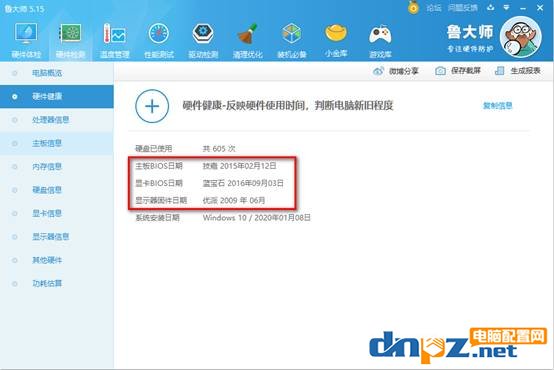This screenshot has height=370, width=554.
Task: Click the round plus icon beside 硬件健康
Action: (x=152, y=106)
